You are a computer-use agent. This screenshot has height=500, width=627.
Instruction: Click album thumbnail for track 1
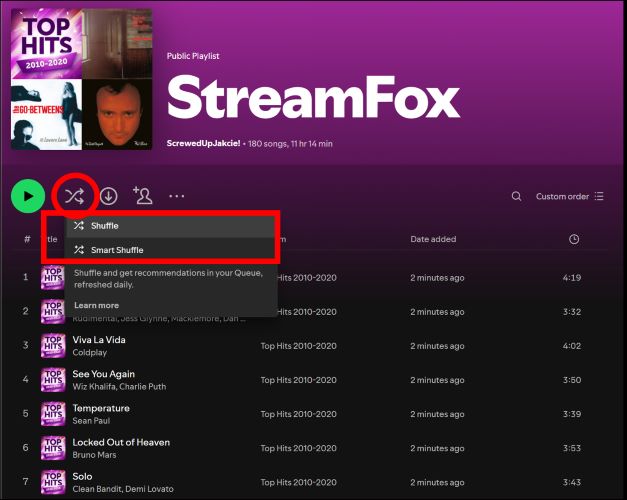tap(53, 278)
